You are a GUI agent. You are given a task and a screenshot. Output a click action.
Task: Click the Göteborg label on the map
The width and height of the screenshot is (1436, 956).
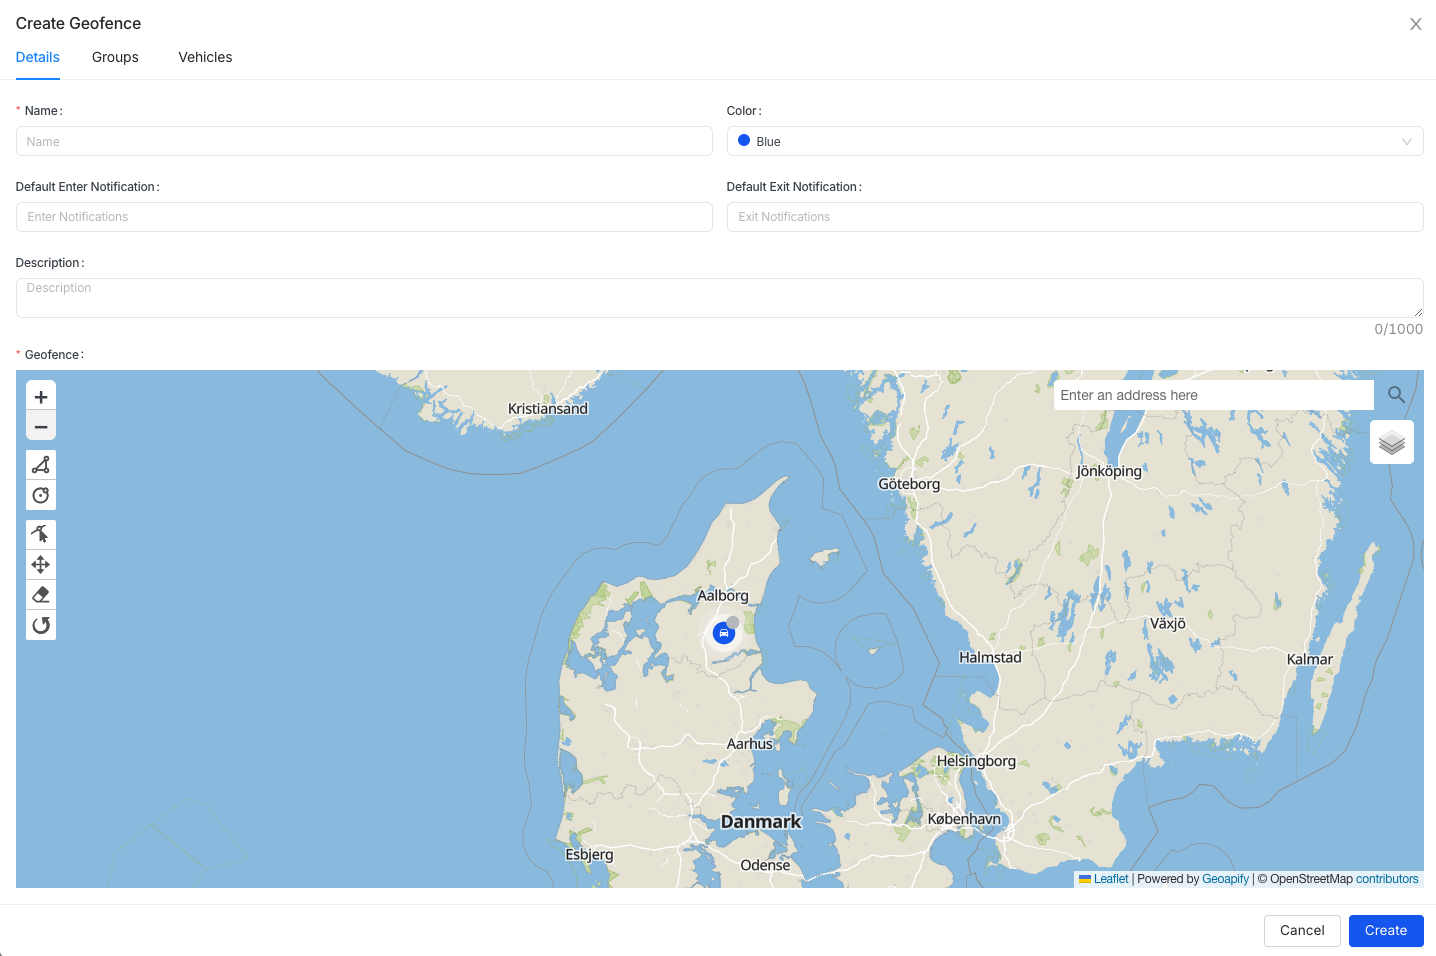909,484
